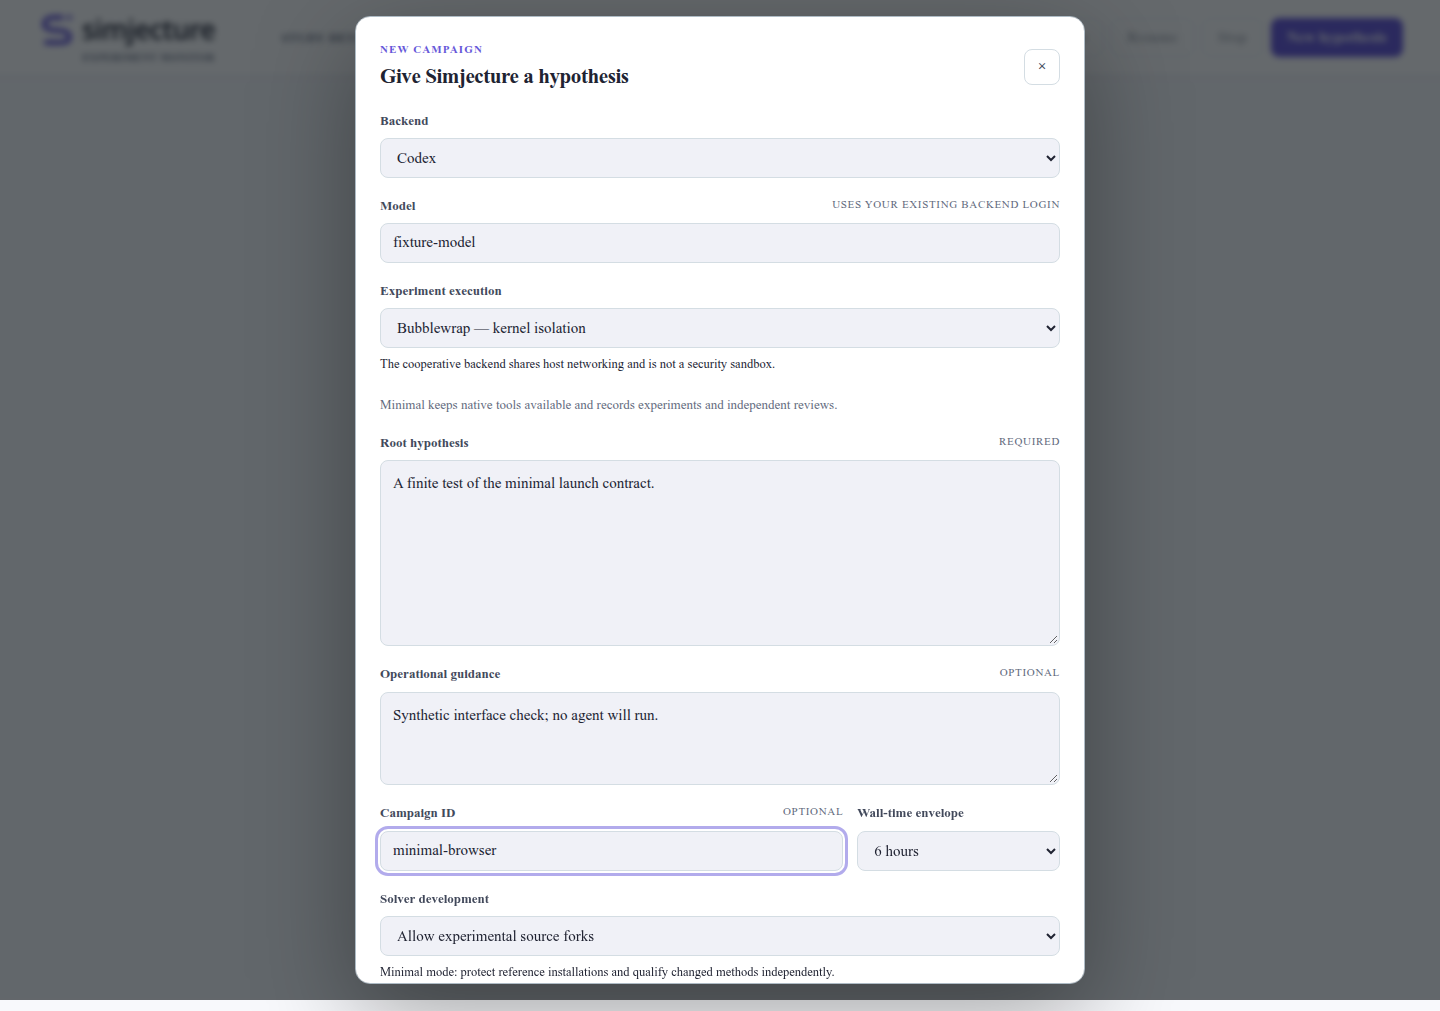Click the cooperative backend security warning text
The height and width of the screenshot is (1011, 1440).
coord(577,364)
